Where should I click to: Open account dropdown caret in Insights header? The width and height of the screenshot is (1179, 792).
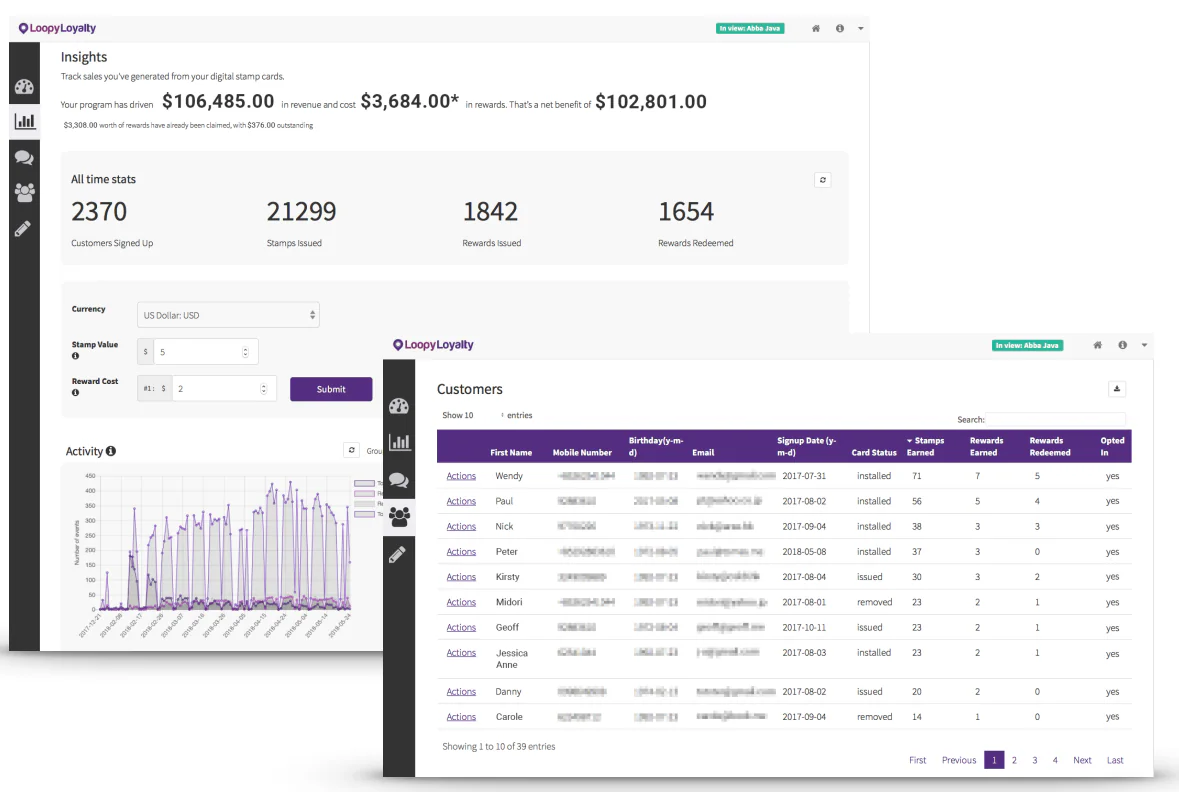(861, 29)
